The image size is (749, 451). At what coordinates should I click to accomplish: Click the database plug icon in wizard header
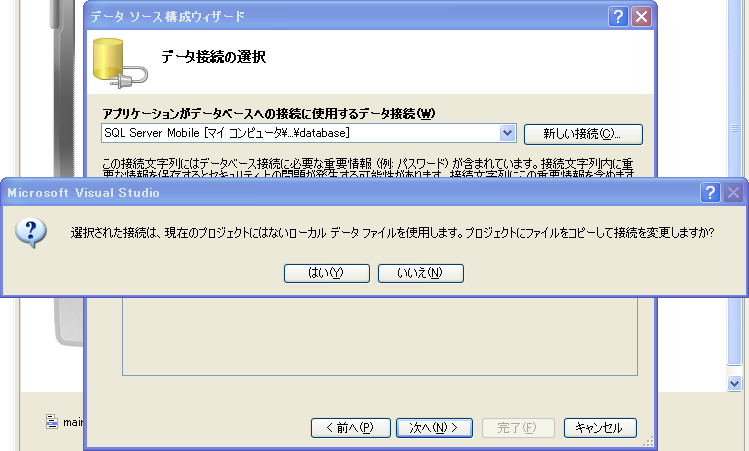[x=120, y=64]
